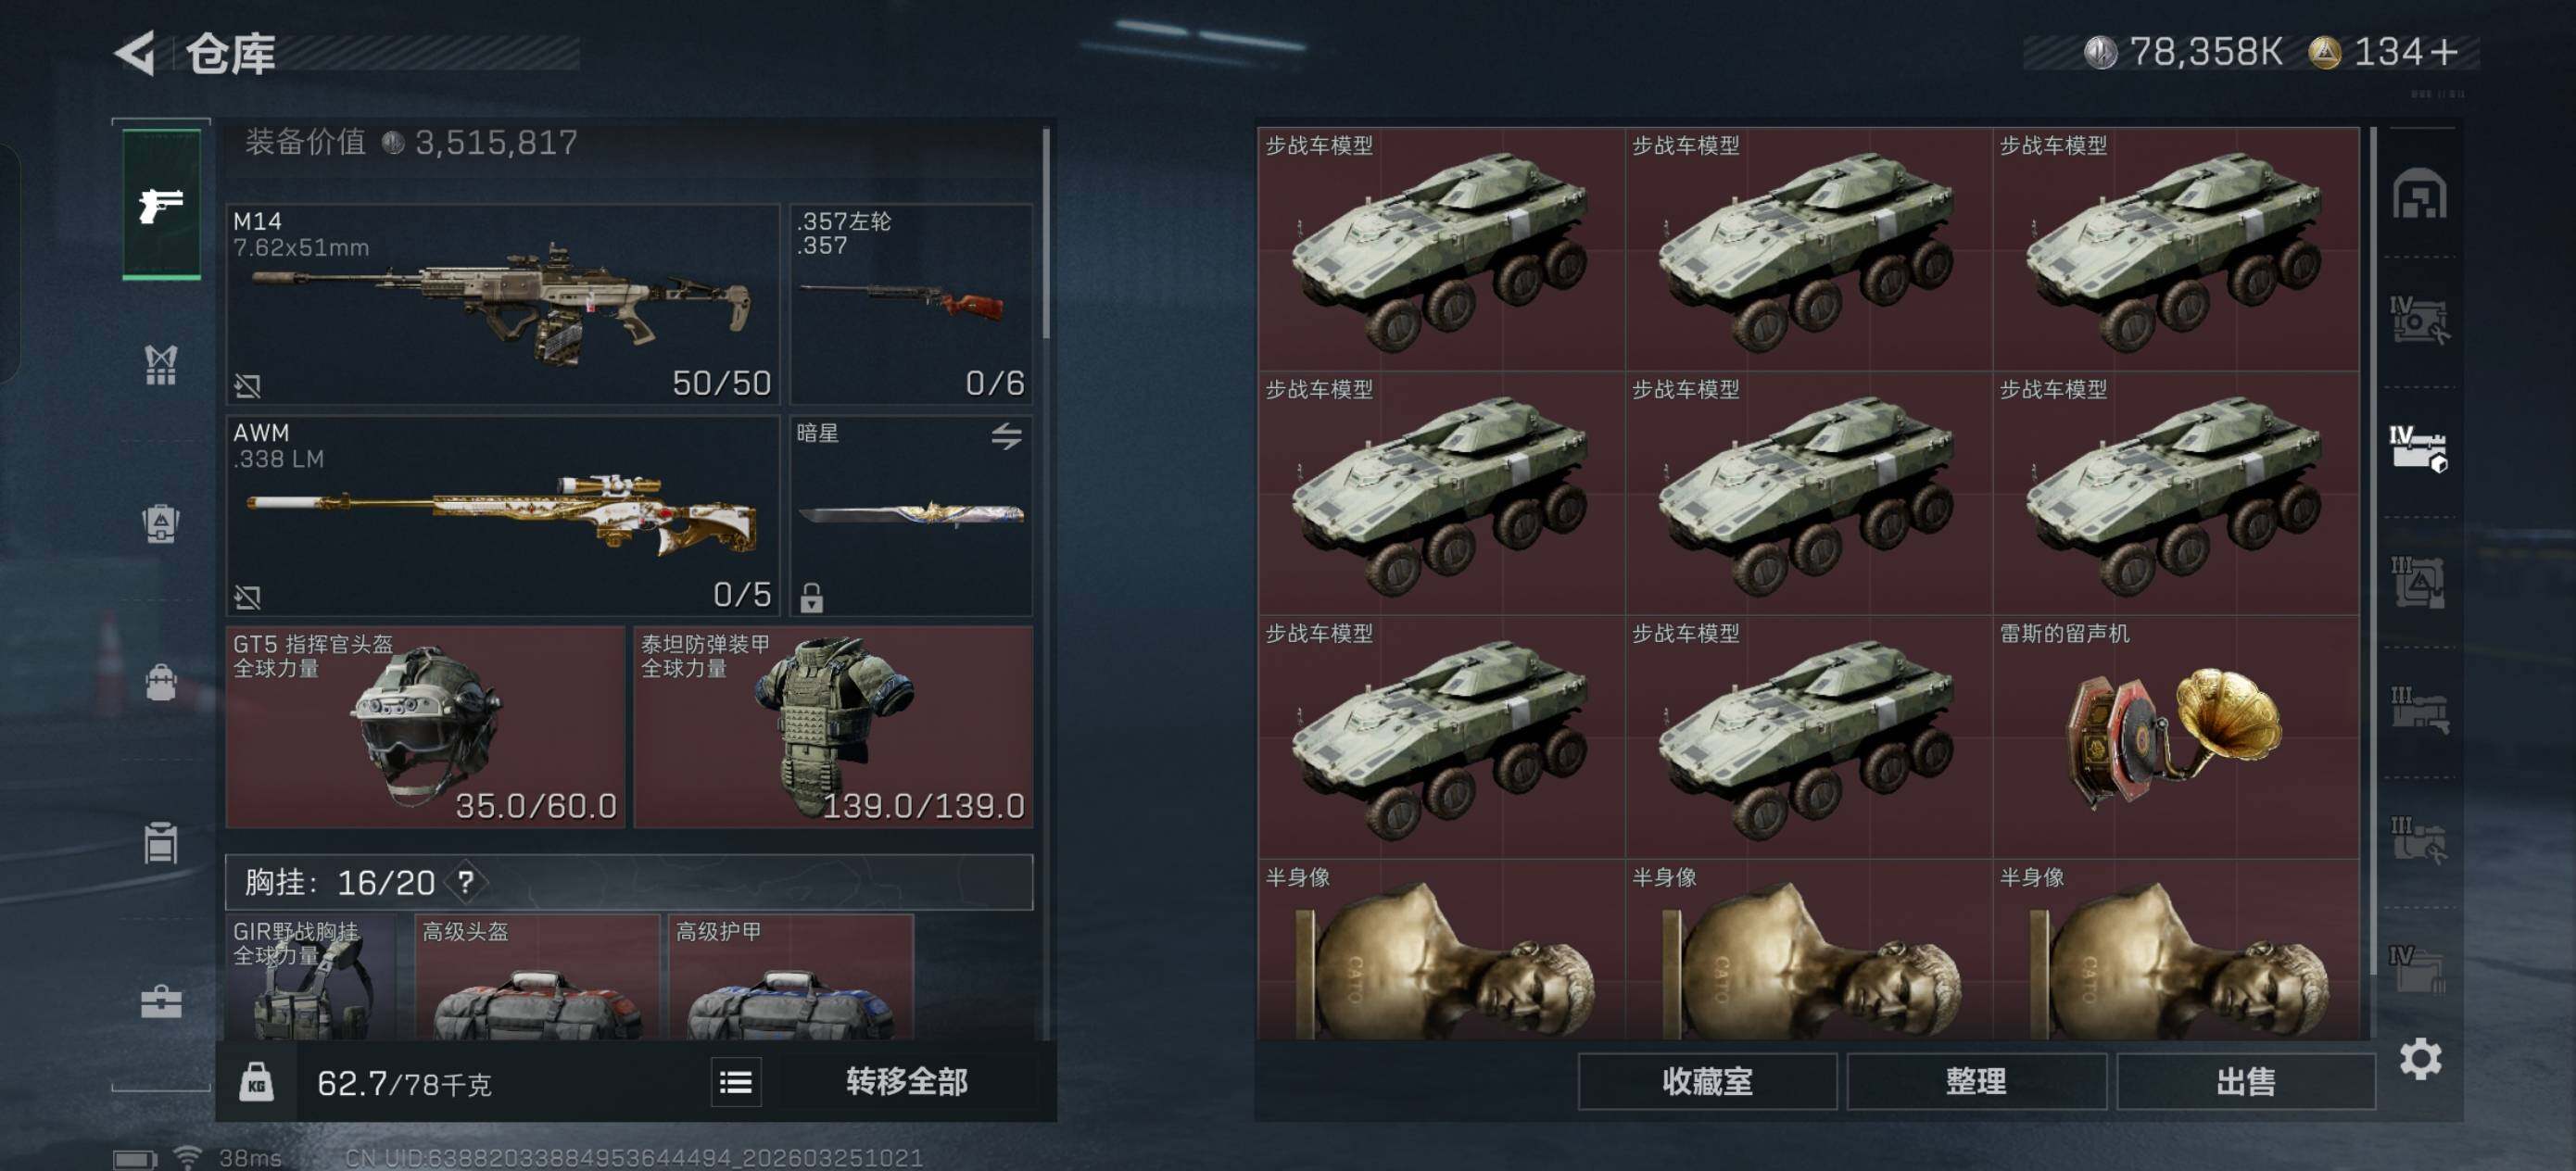The height and width of the screenshot is (1171, 2576).
Task: Select the highlighted IV container filter icon
Action: pyautogui.click(x=2418, y=449)
